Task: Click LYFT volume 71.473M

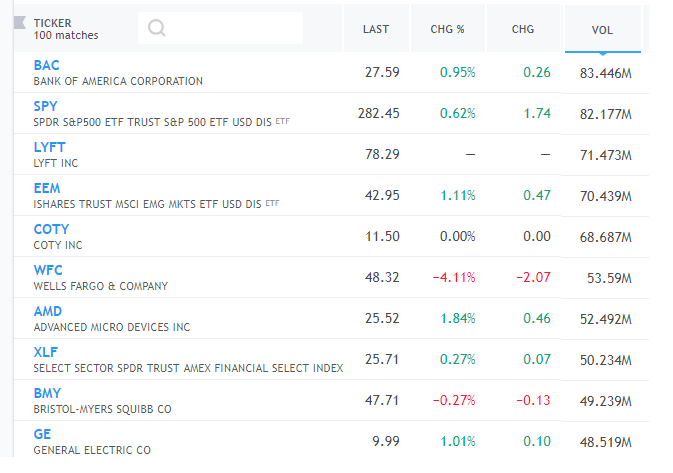Action: (606, 155)
